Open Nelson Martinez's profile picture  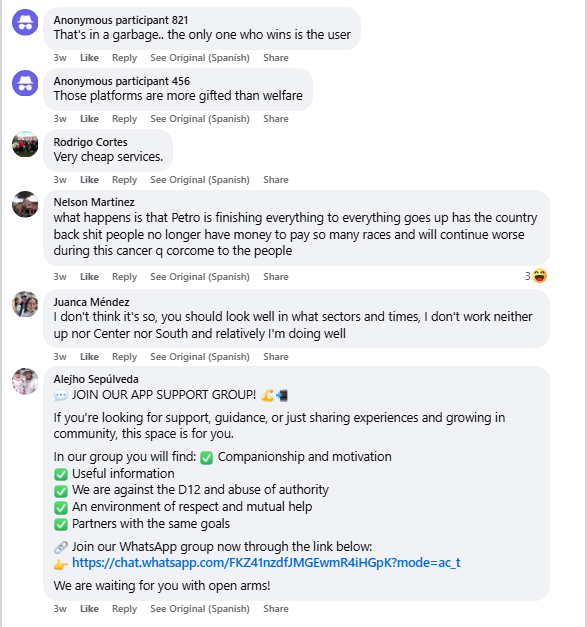pos(25,204)
